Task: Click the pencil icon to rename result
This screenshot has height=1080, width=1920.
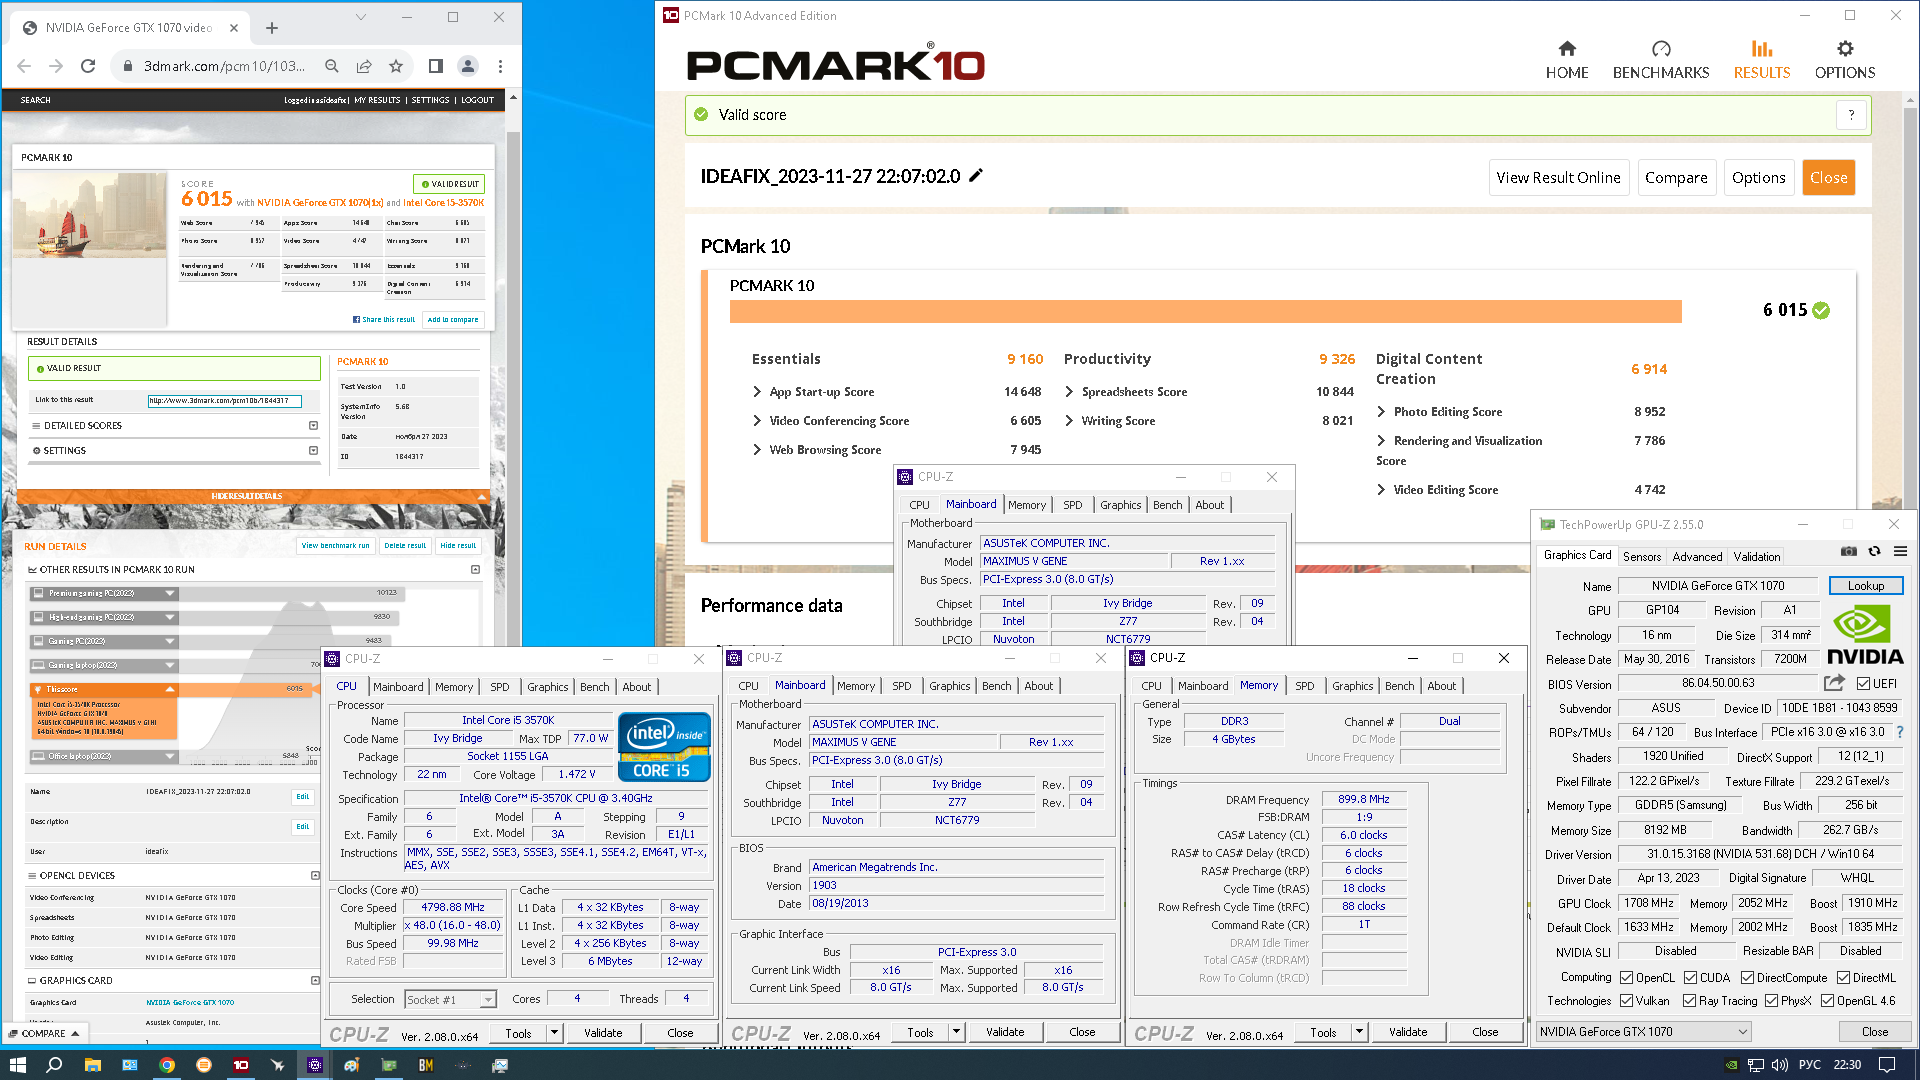Action: (976, 176)
